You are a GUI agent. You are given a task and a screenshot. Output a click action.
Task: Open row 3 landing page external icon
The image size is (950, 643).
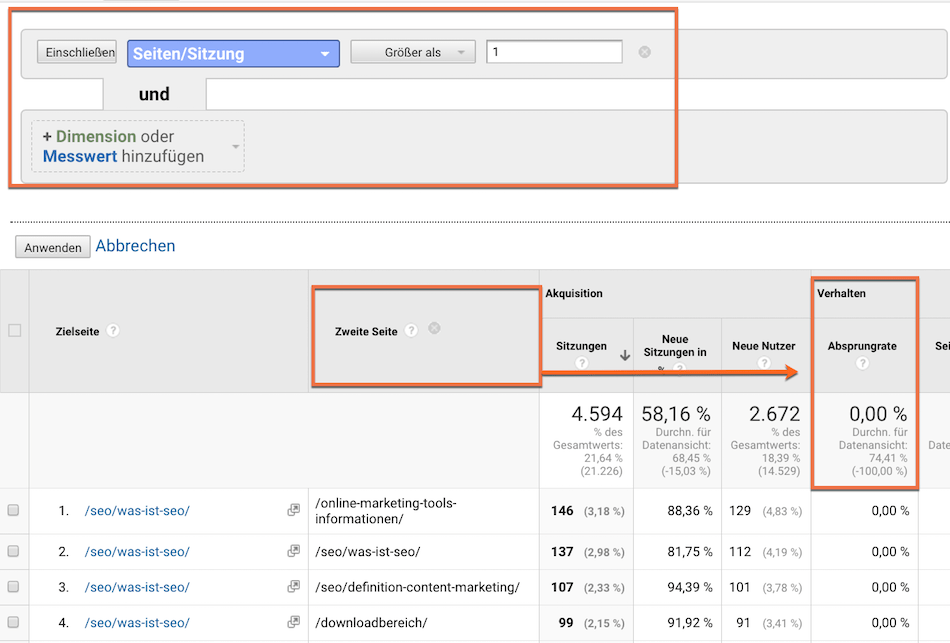[x=293, y=587]
